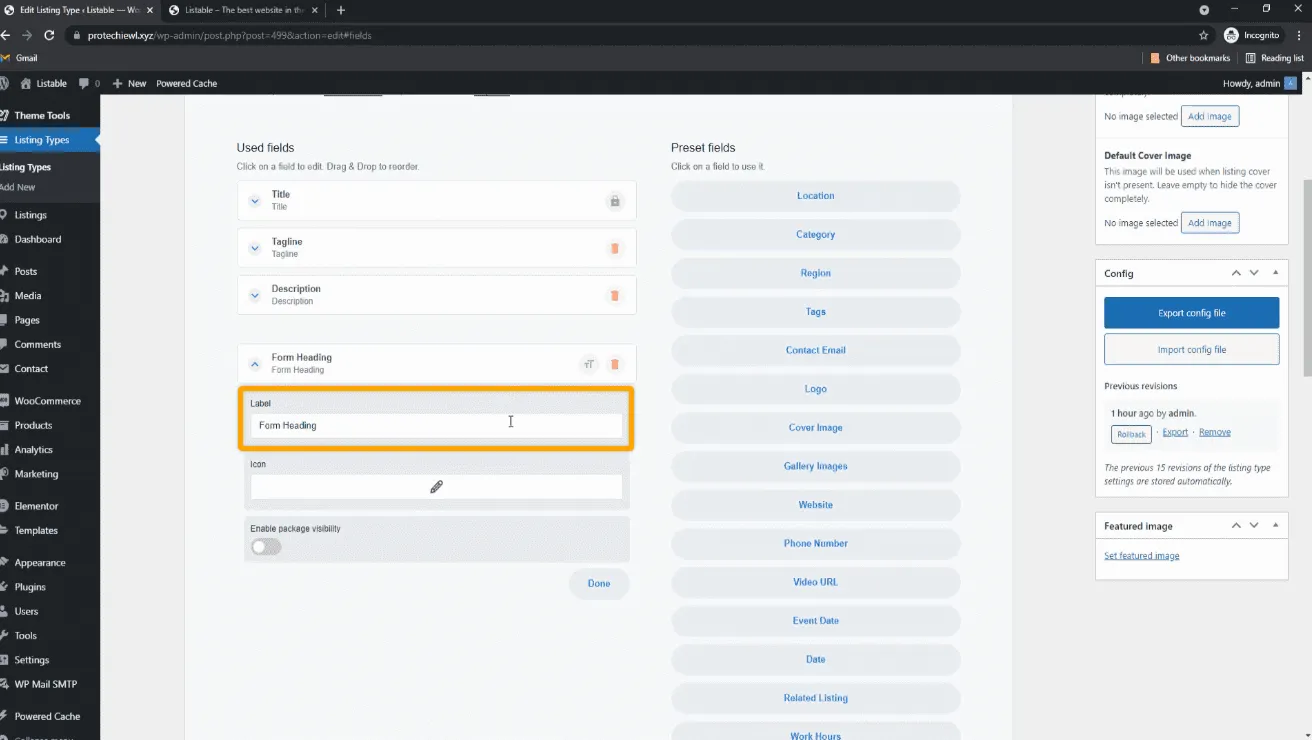The width and height of the screenshot is (1312, 740).
Task: Open WooCommerce in the admin sidebar
Action: click(47, 401)
